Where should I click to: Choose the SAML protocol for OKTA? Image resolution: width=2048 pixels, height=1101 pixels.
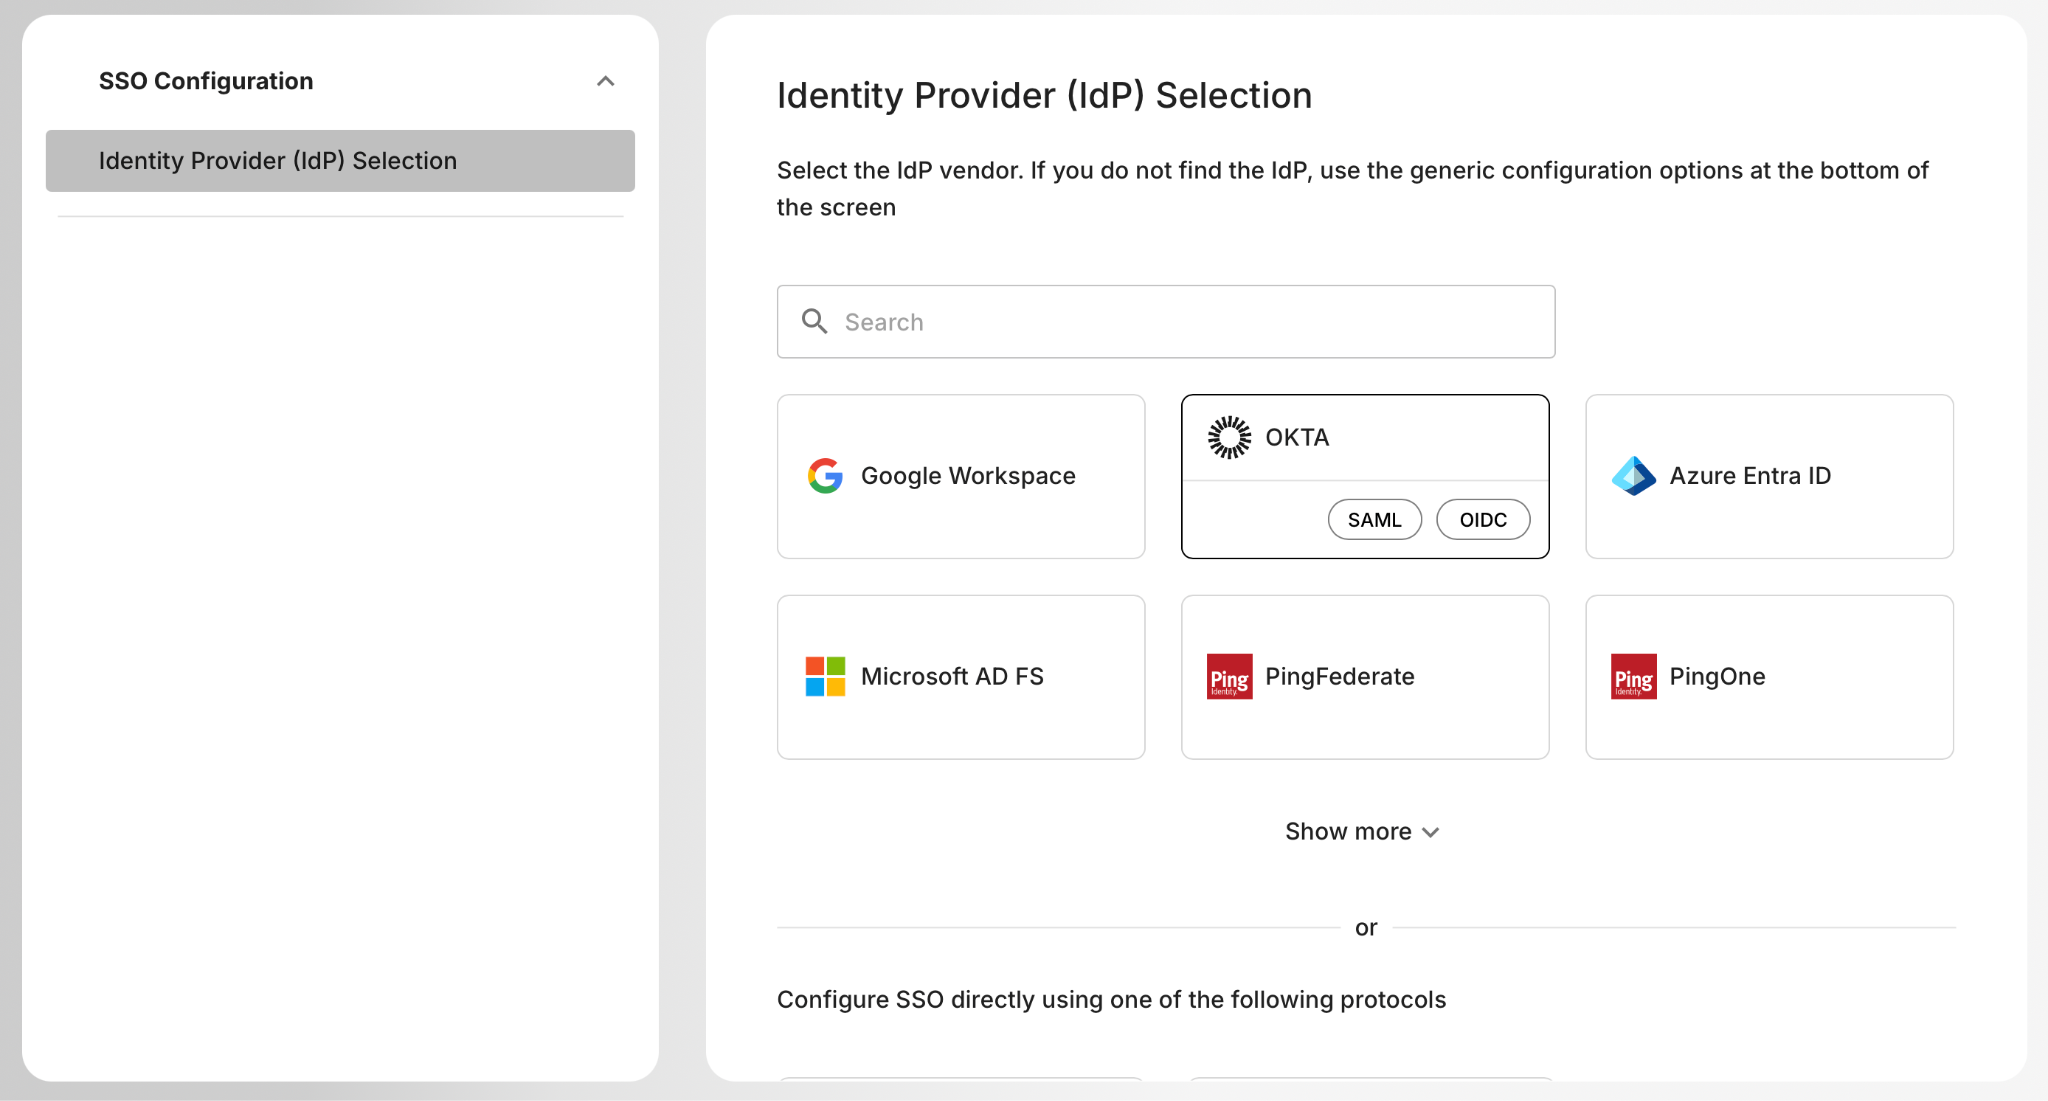pos(1374,520)
